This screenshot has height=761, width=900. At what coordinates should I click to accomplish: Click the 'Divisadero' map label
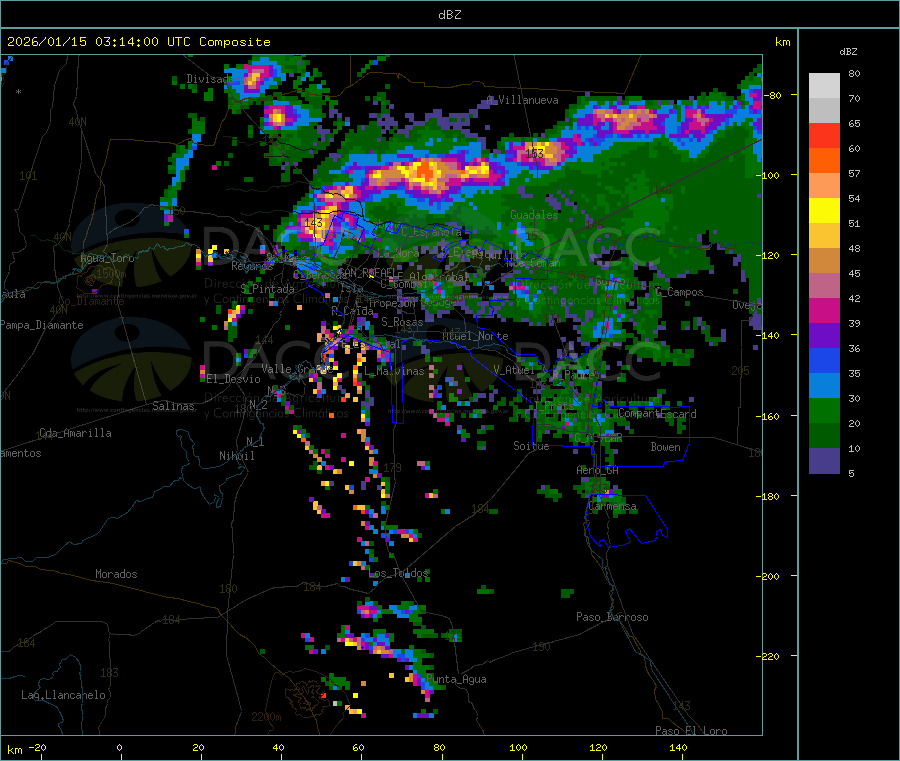point(215,79)
